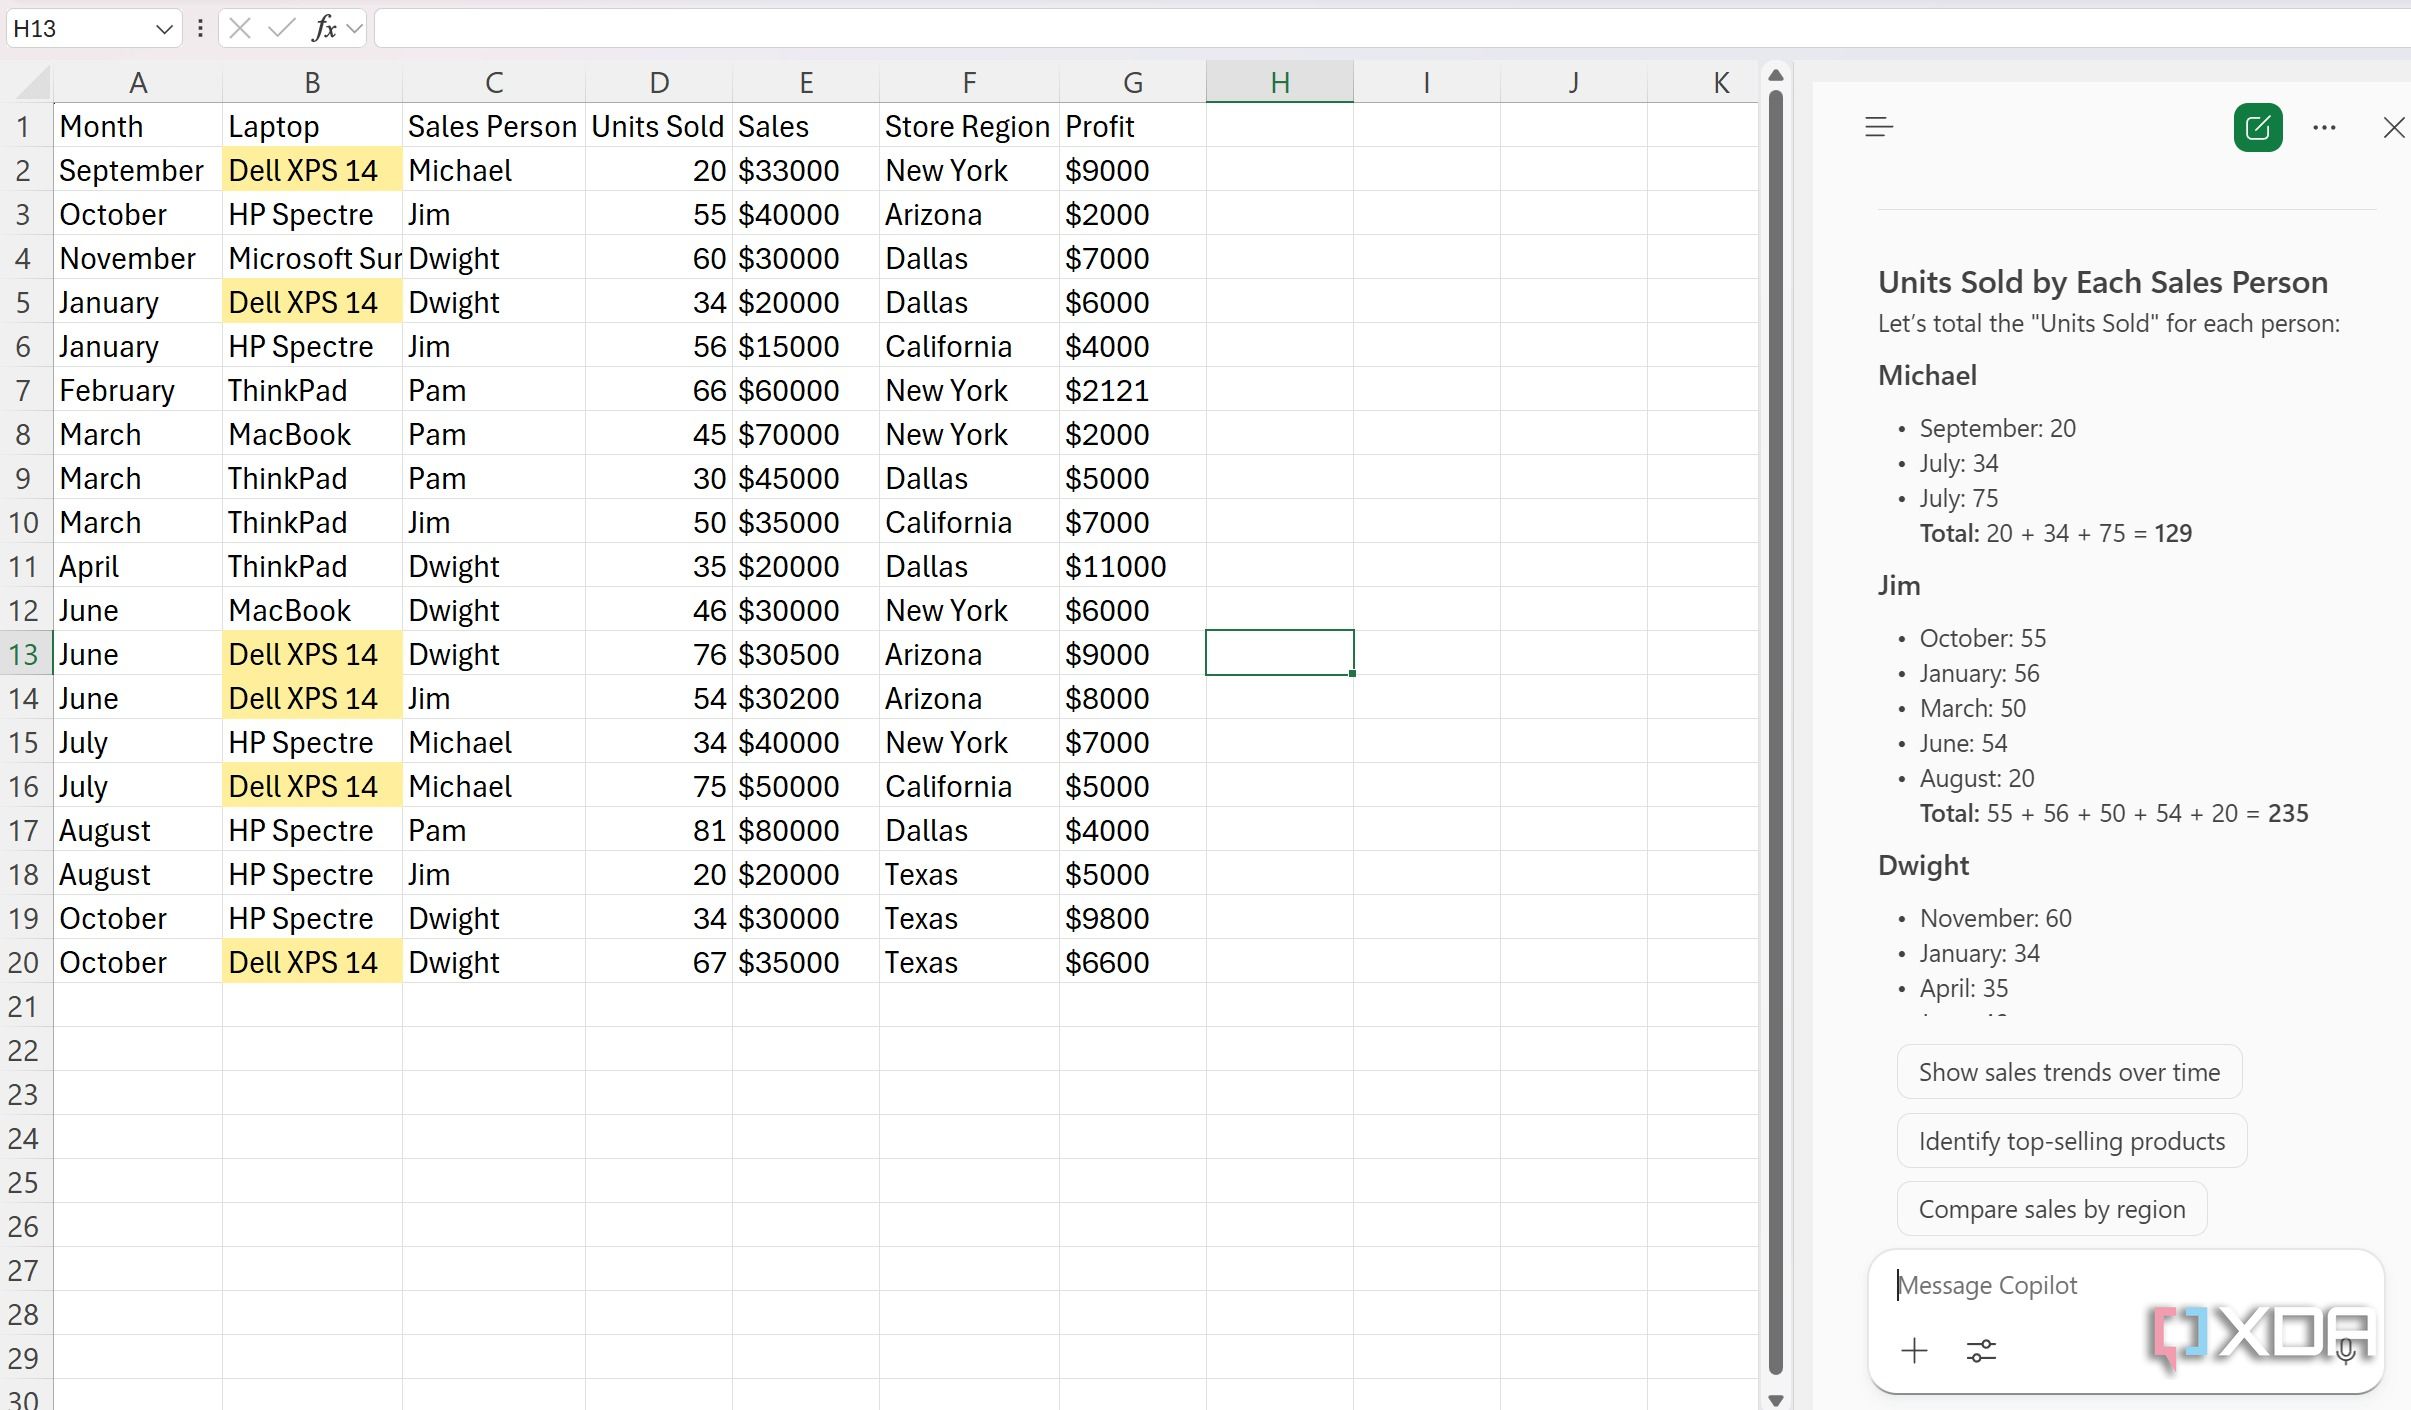Click scrollbar up arrow in sheet
The width and height of the screenshot is (2411, 1410).
(1776, 75)
